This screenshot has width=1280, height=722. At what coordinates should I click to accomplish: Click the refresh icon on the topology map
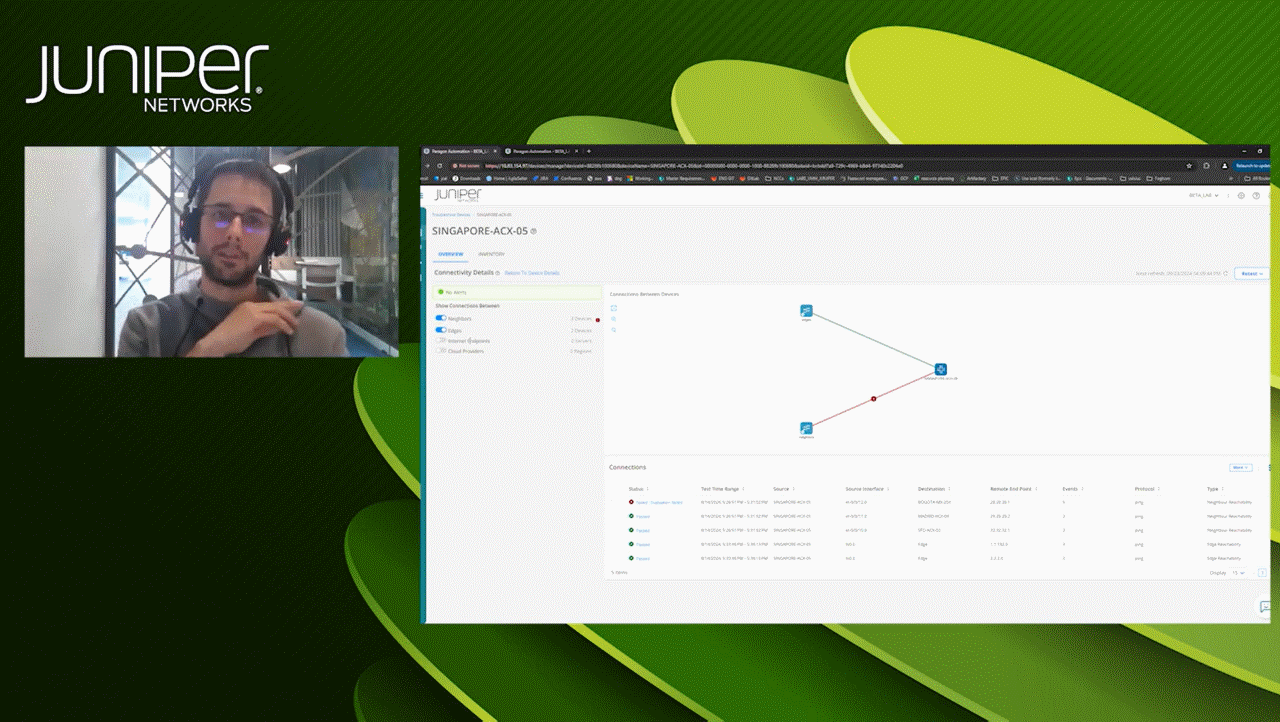point(612,308)
